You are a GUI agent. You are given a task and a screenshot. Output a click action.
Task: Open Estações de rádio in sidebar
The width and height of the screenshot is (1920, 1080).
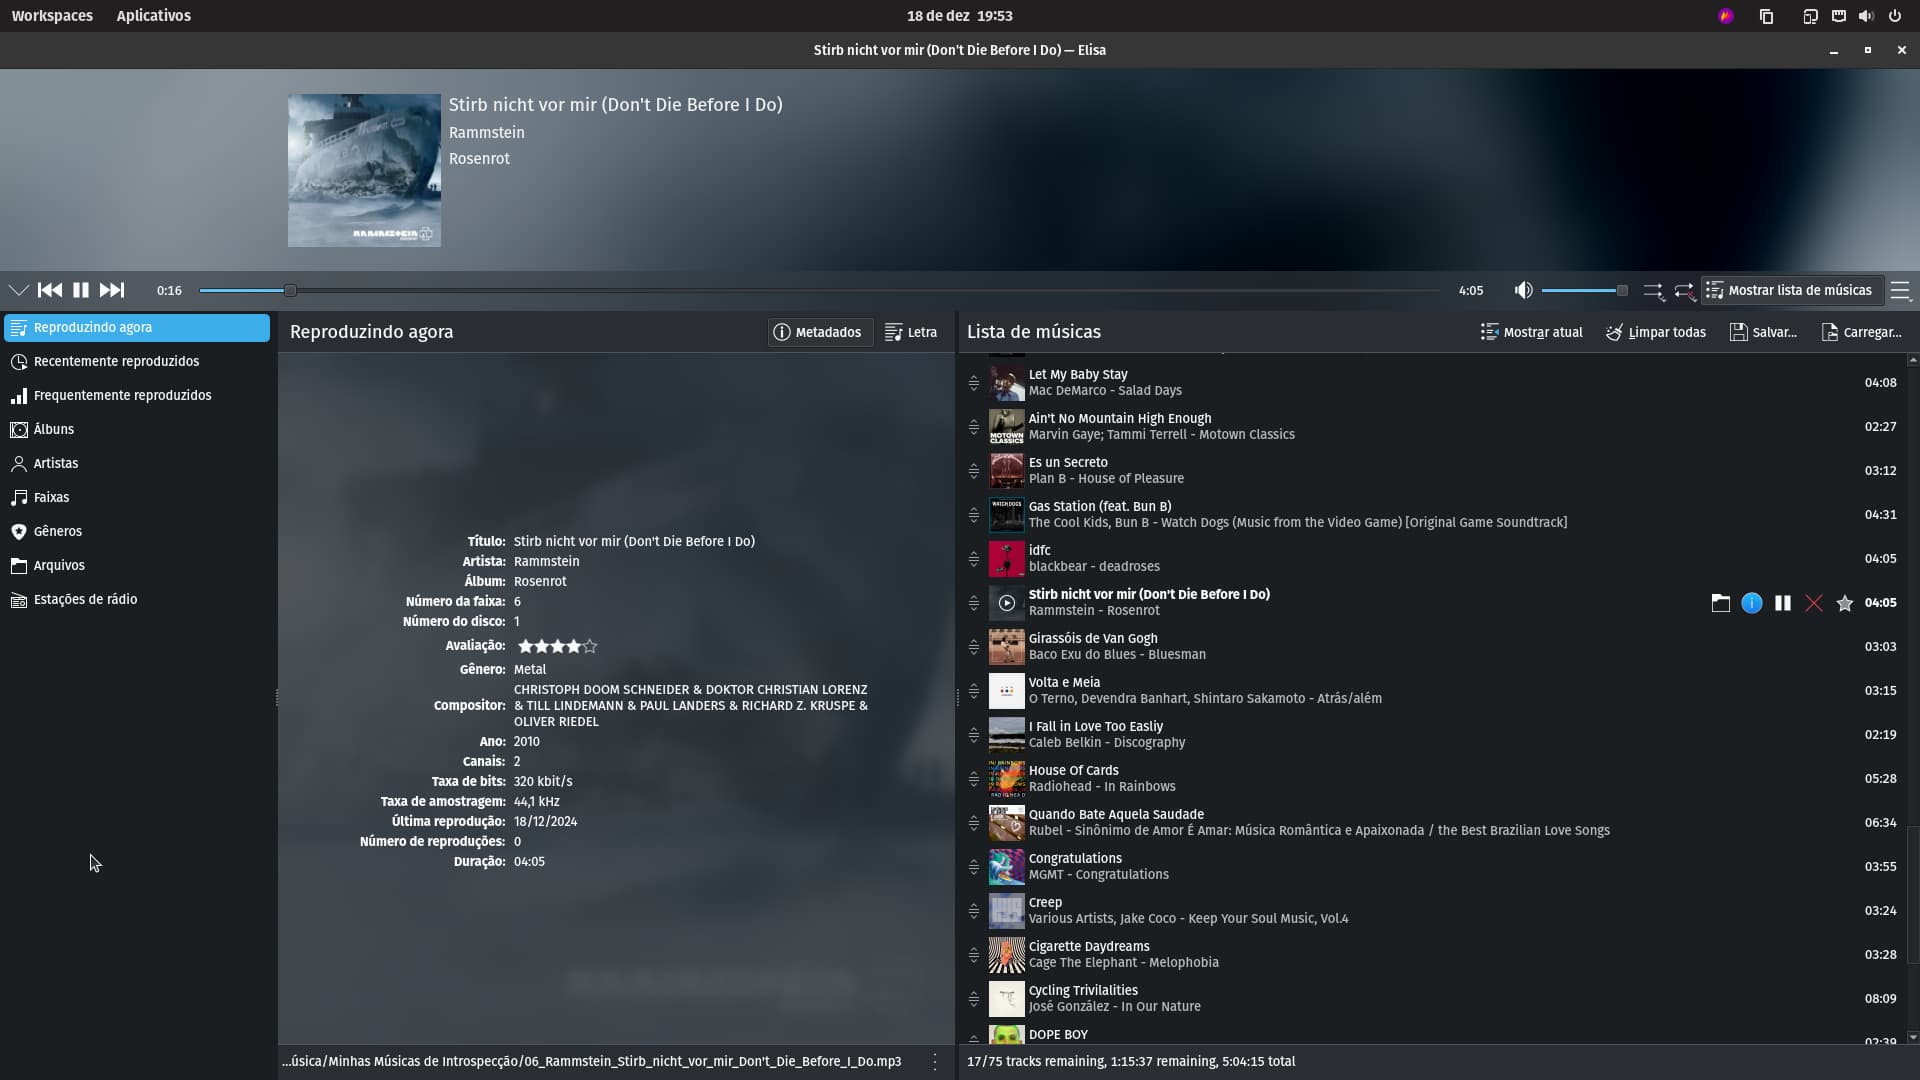tap(137, 599)
